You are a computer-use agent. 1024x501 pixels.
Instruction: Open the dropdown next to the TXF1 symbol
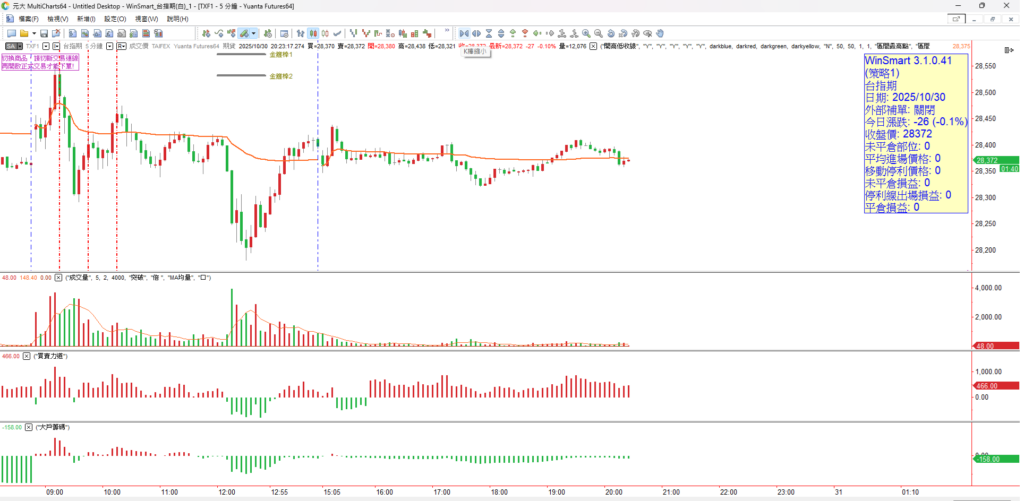[x=44, y=46]
